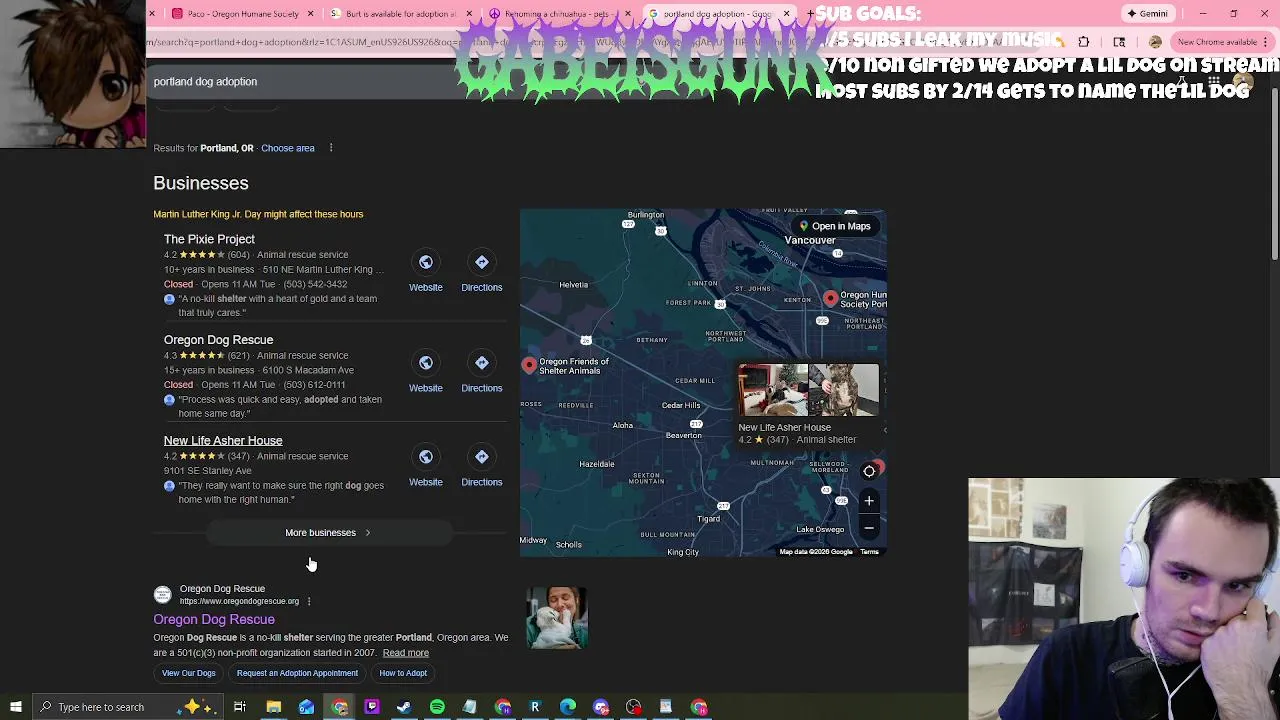Open options menu for oregondogrescue.org result
The image size is (1280, 720).
click(309, 601)
